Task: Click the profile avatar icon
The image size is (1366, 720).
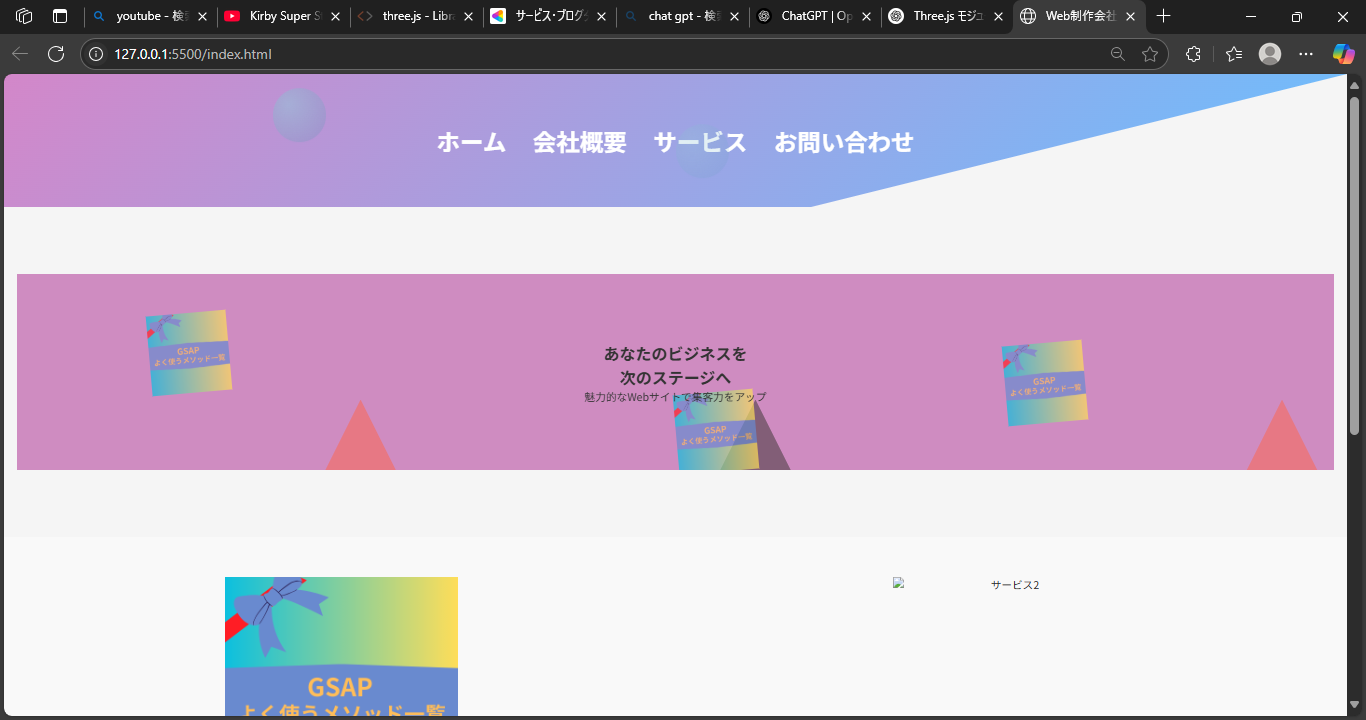Action: coord(1270,53)
